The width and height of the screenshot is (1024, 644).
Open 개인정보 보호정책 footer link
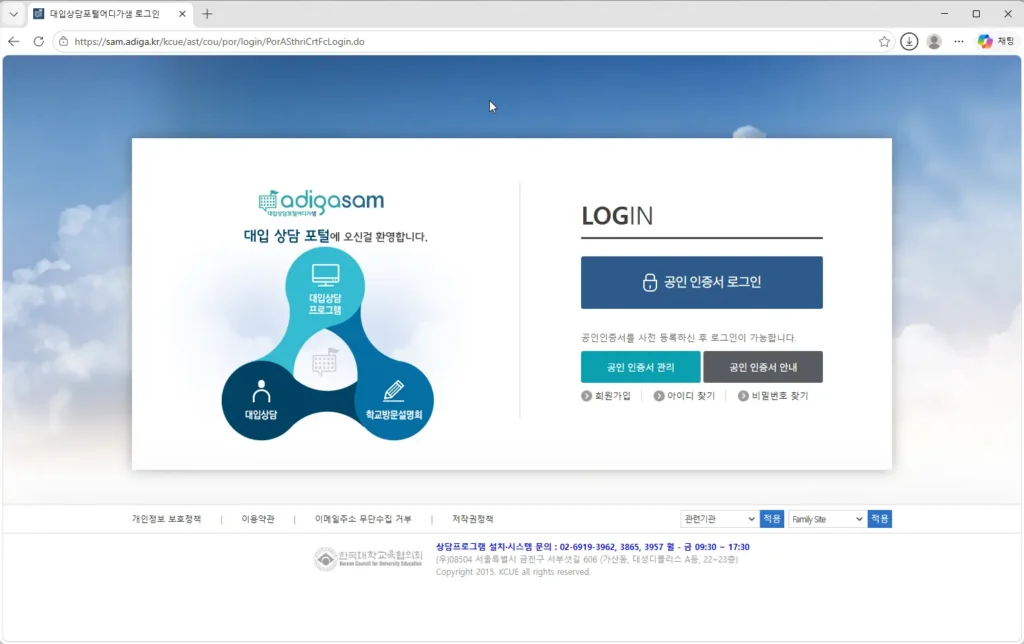coord(167,519)
